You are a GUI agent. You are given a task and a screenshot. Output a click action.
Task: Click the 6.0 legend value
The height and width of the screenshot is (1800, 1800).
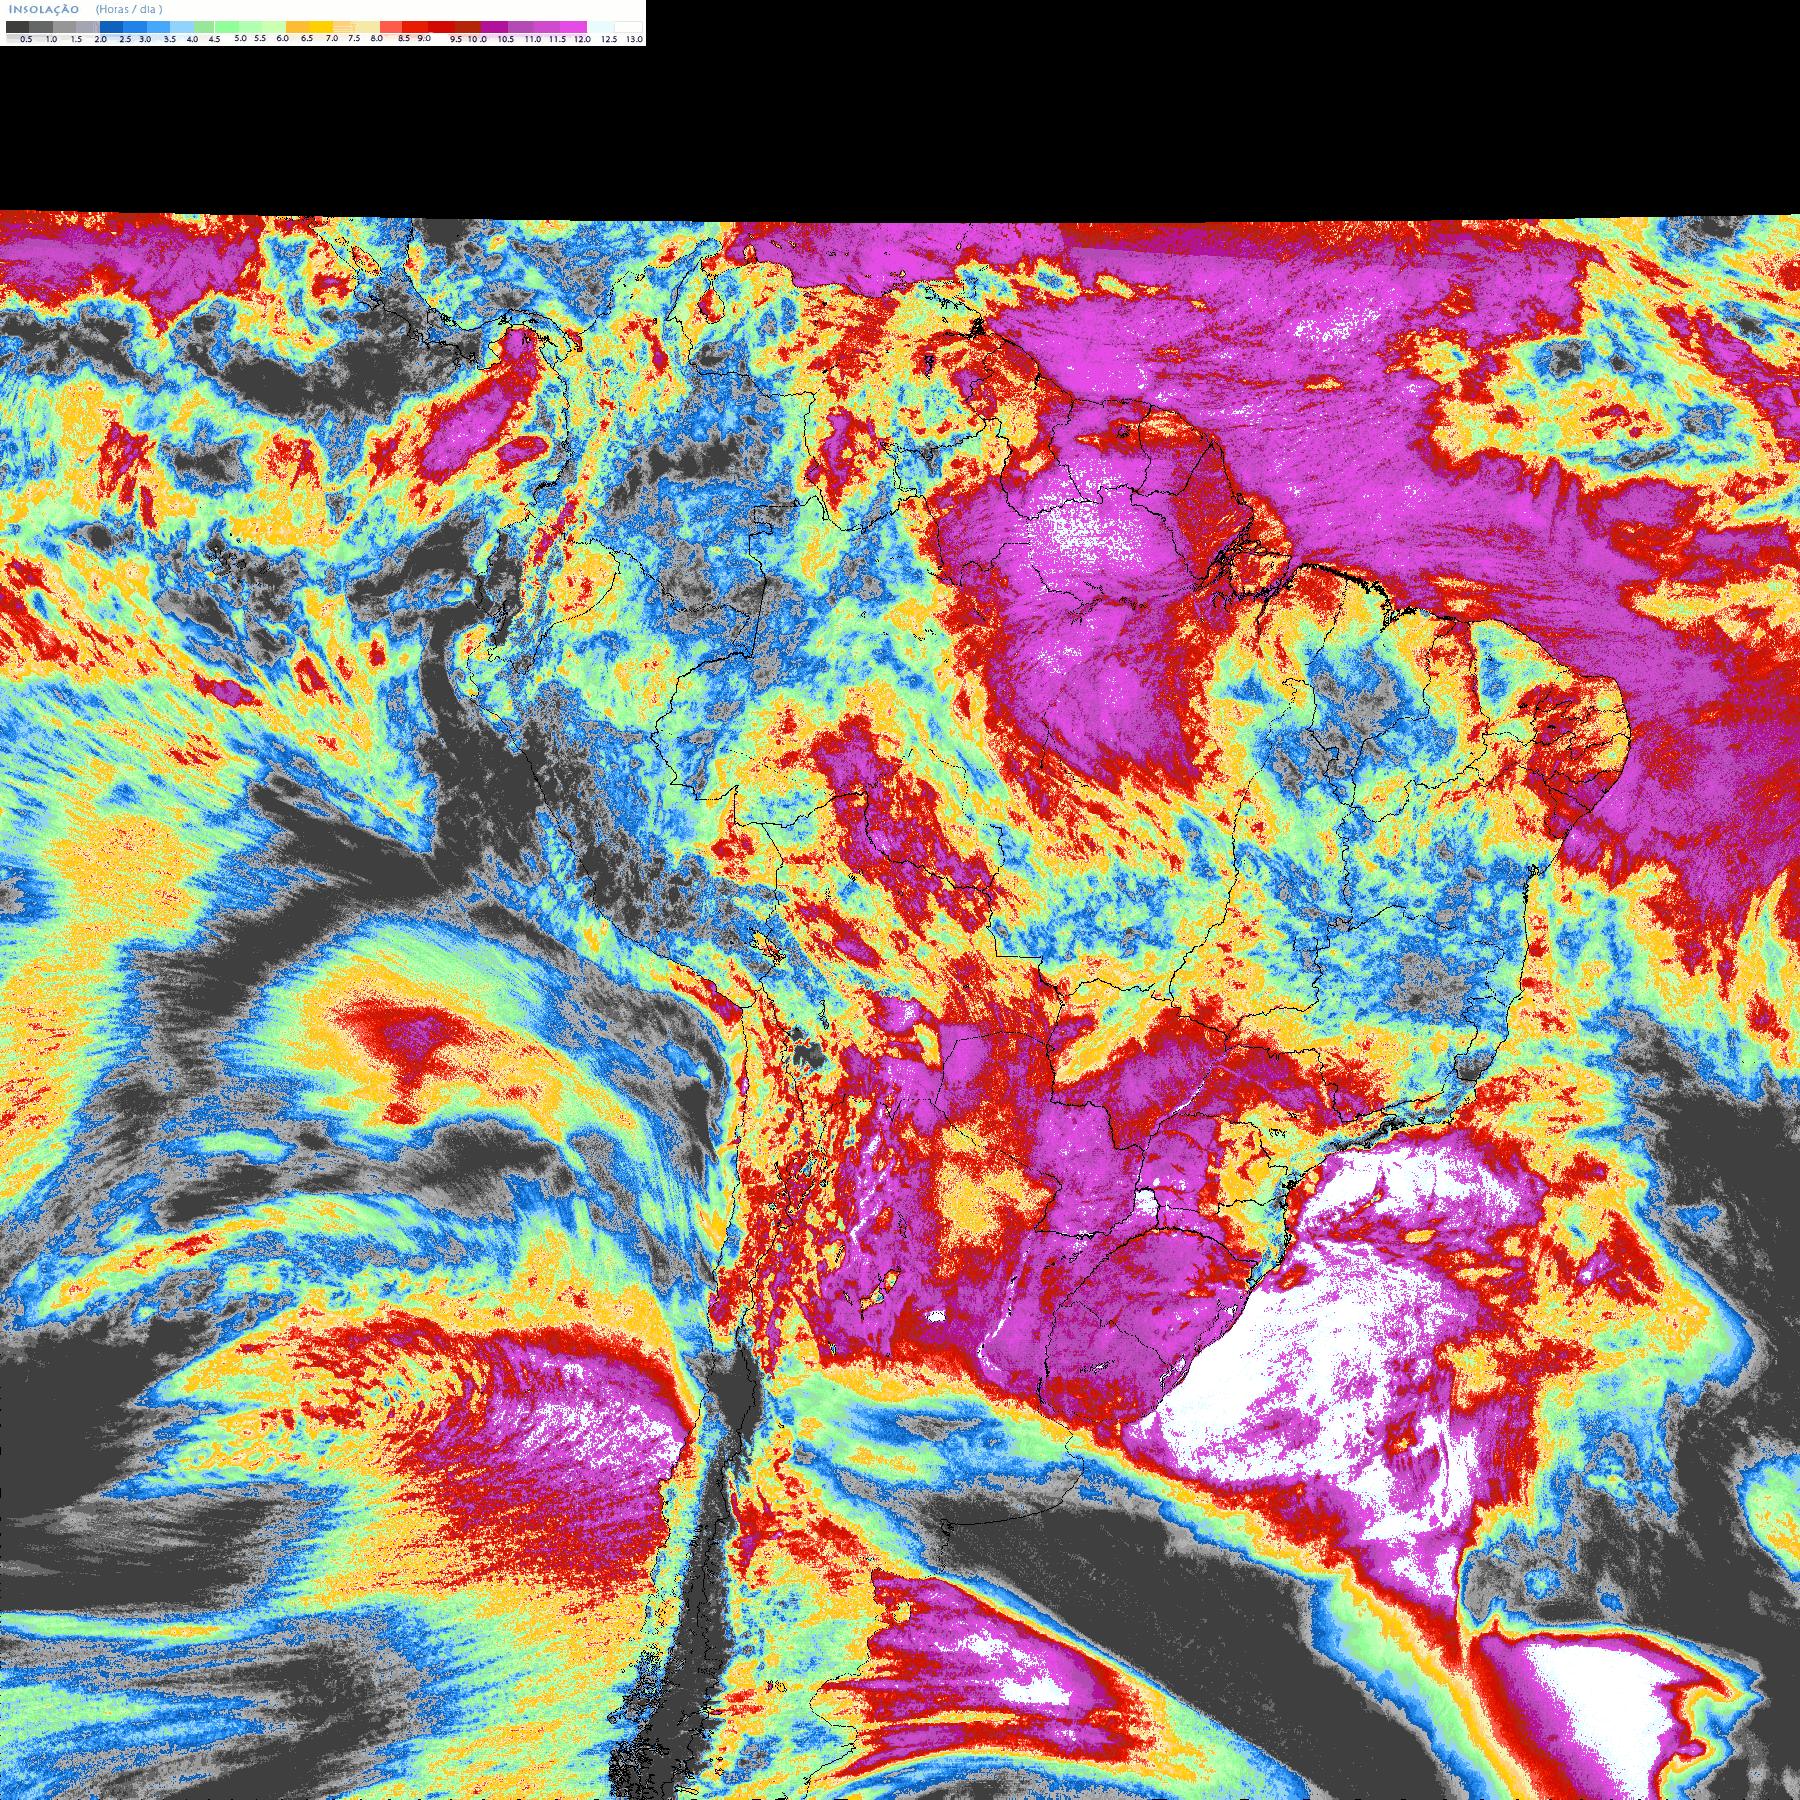[x=283, y=38]
